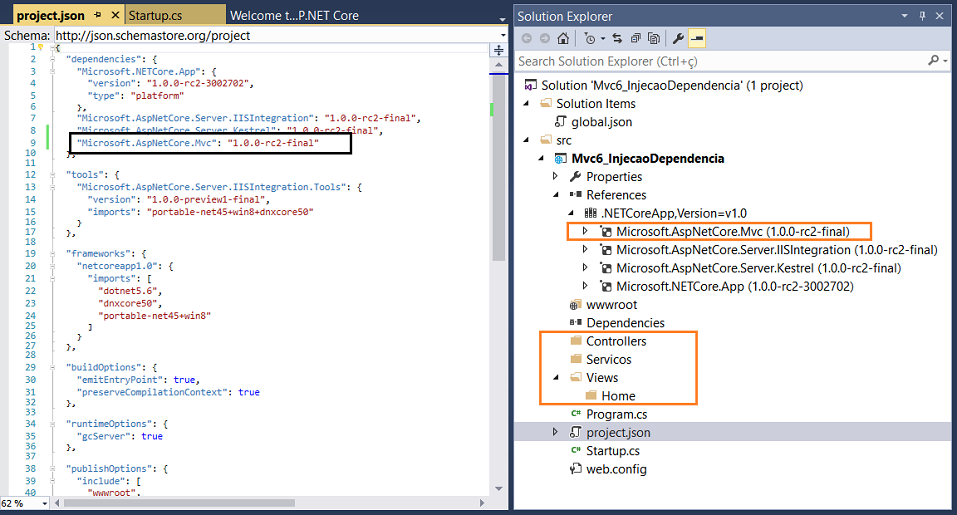
Task: Expand Microsoft.AspNetCore.Server.Kestrel reference
Action: click(x=585, y=267)
